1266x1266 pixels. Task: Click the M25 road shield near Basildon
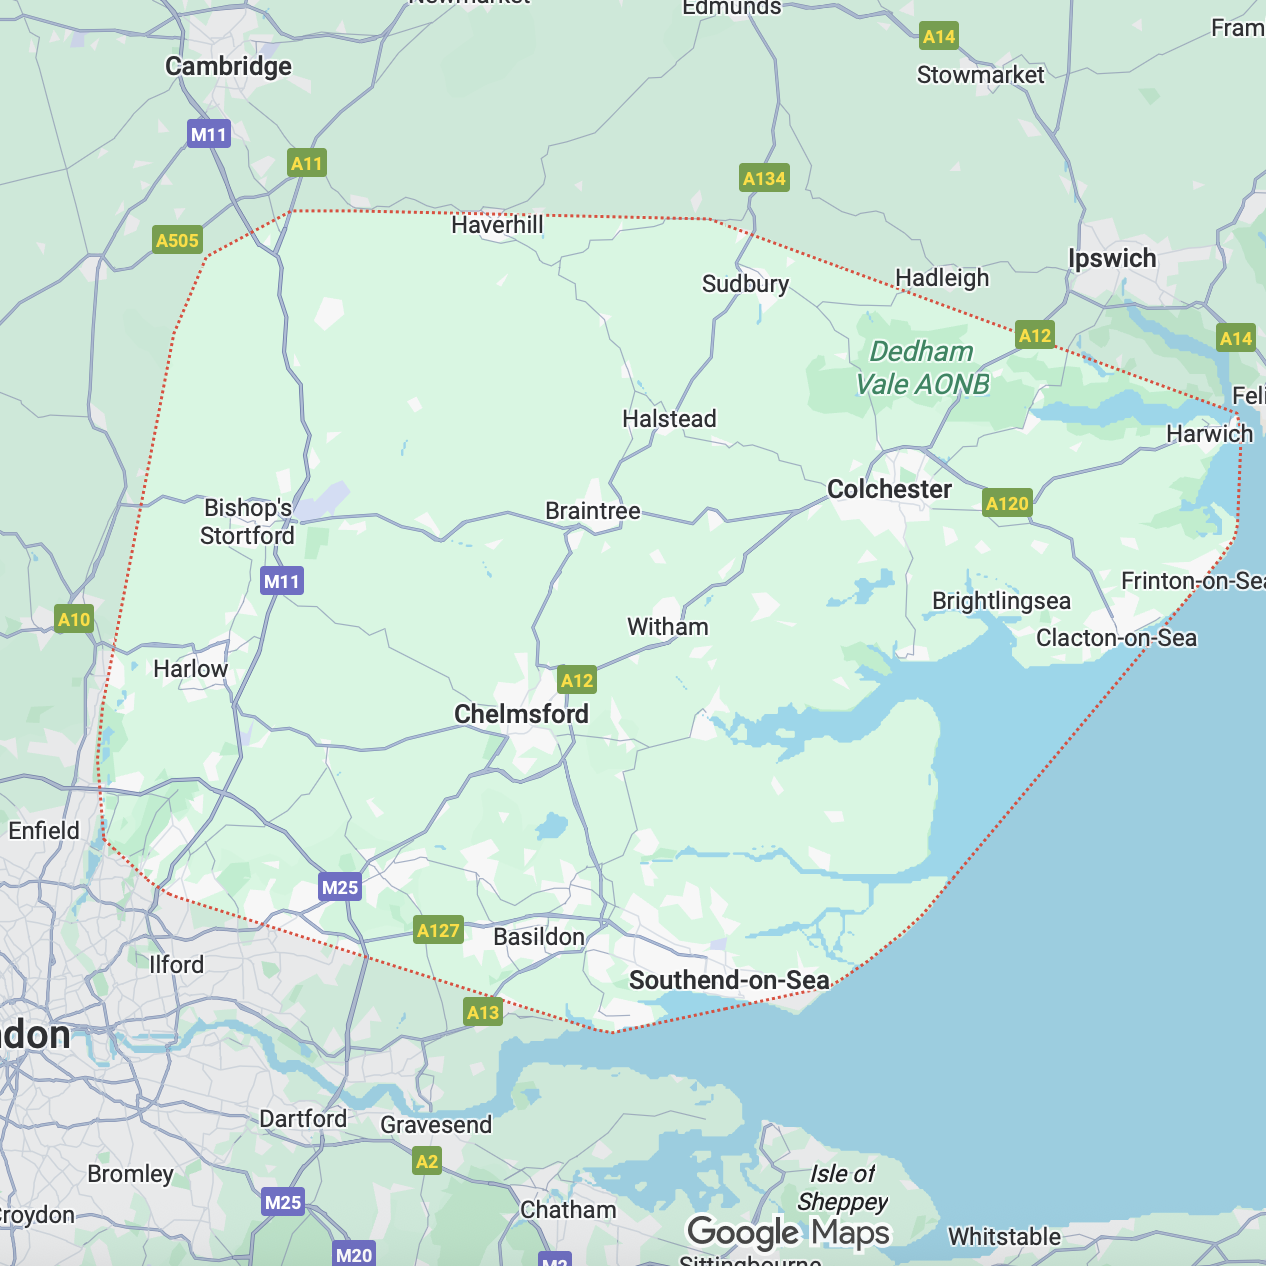[340, 887]
